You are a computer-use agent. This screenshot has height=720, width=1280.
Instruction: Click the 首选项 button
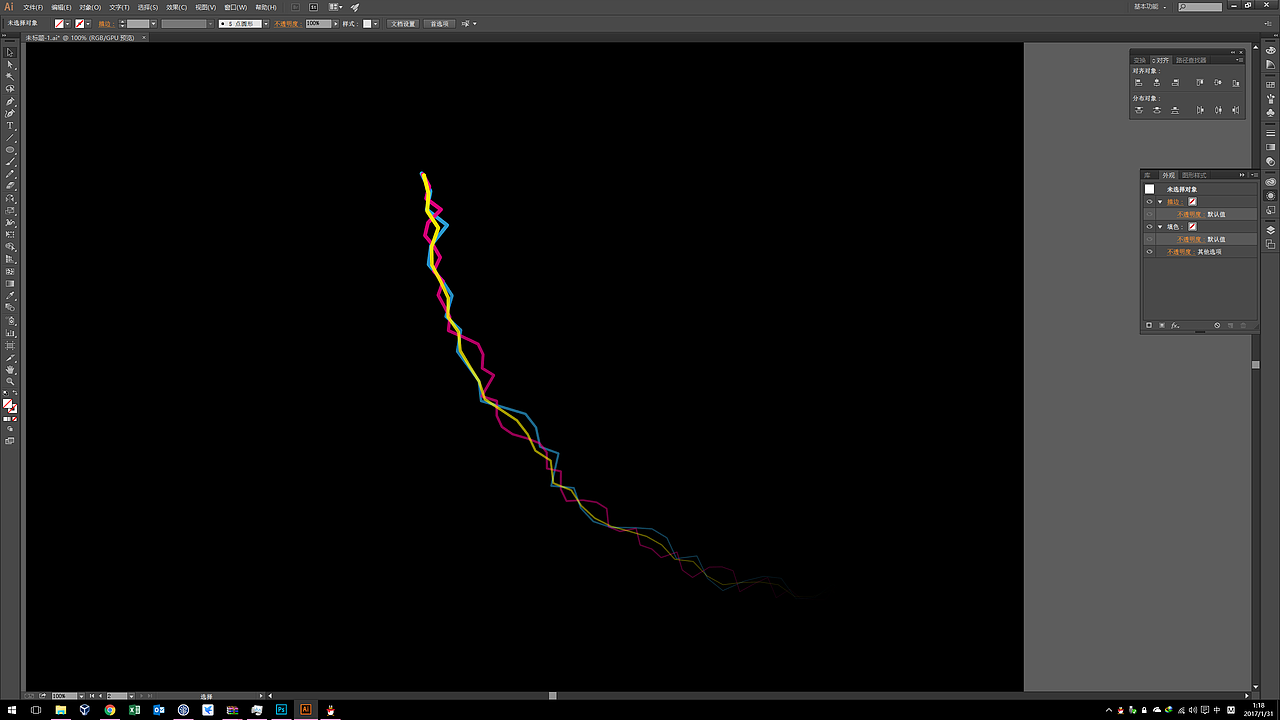(x=441, y=23)
